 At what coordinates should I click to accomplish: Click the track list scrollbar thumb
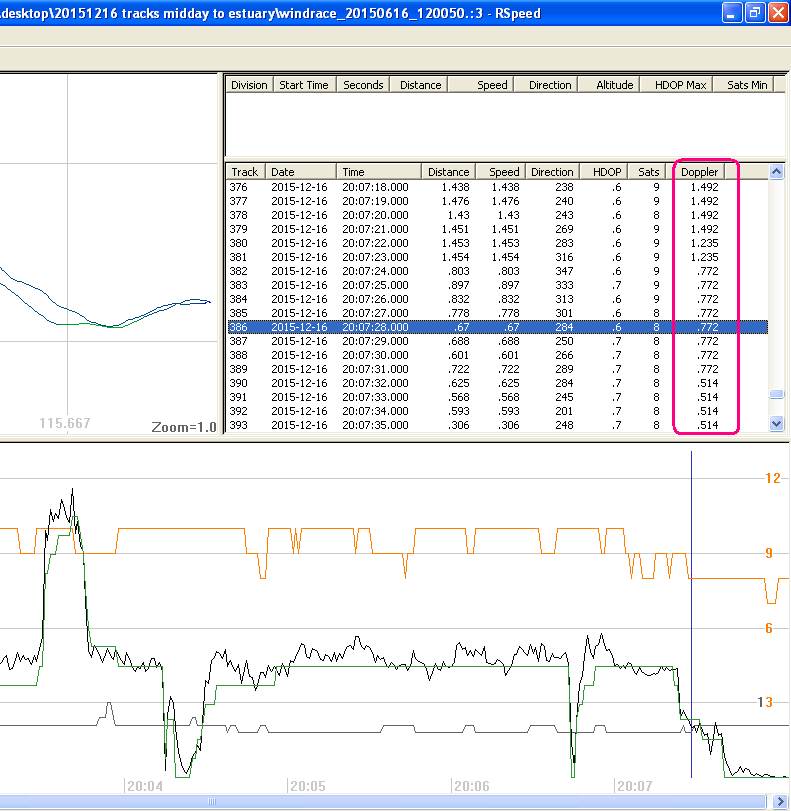pyautogui.click(x=776, y=394)
